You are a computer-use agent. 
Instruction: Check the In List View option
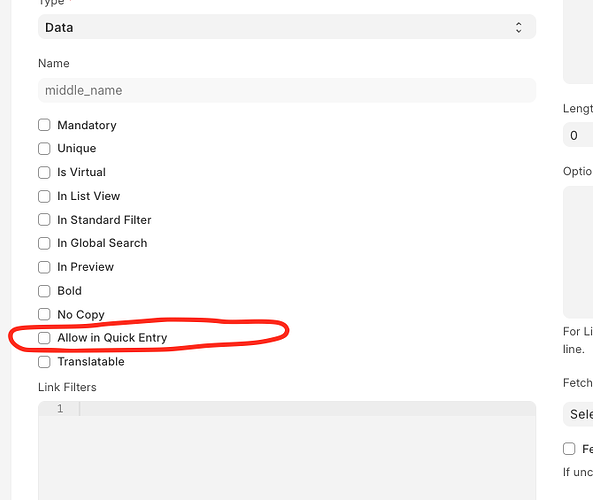(x=44, y=196)
